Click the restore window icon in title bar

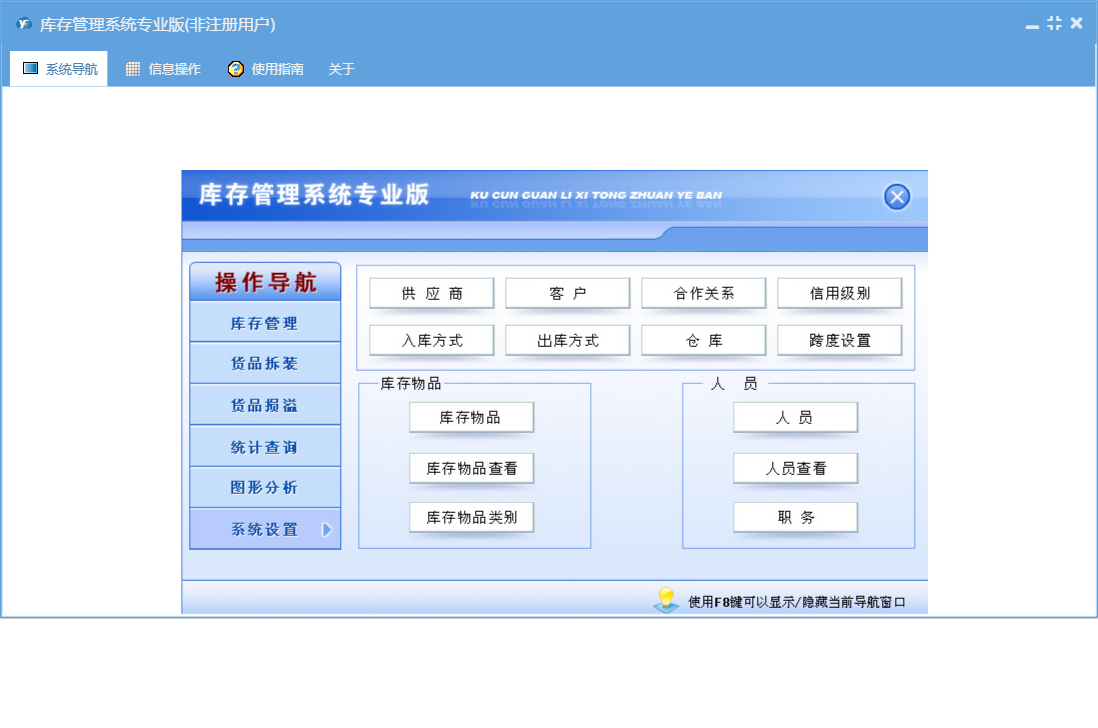click(1054, 23)
